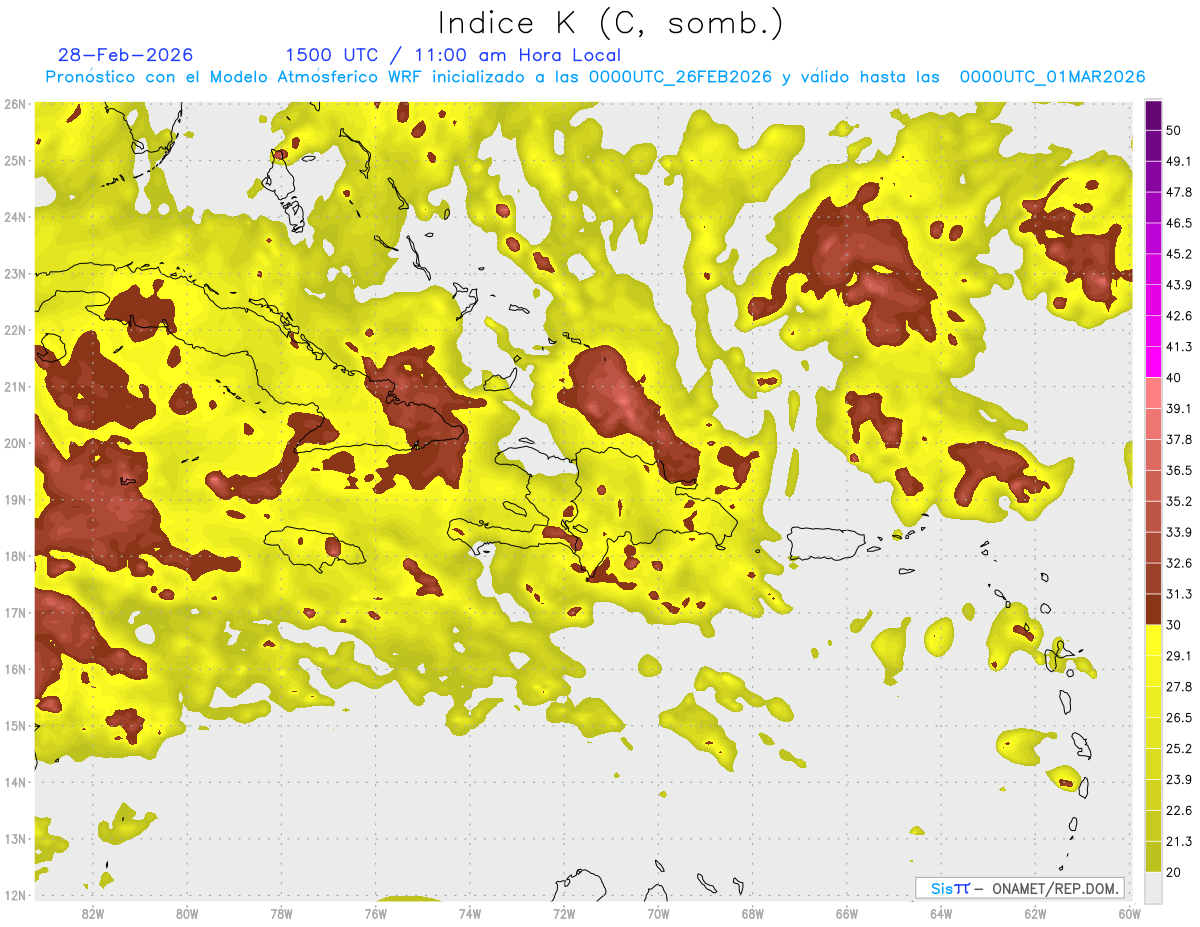Select colorbar value "22.6"
Screen dimensions: 1200x927
pyautogui.click(x=1178, y=811)
